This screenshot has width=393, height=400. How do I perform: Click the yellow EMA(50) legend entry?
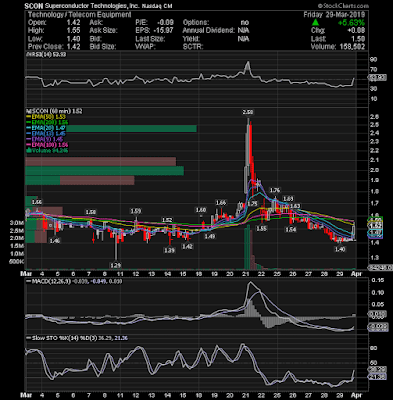pyautogui.click(x=46, y=117)
